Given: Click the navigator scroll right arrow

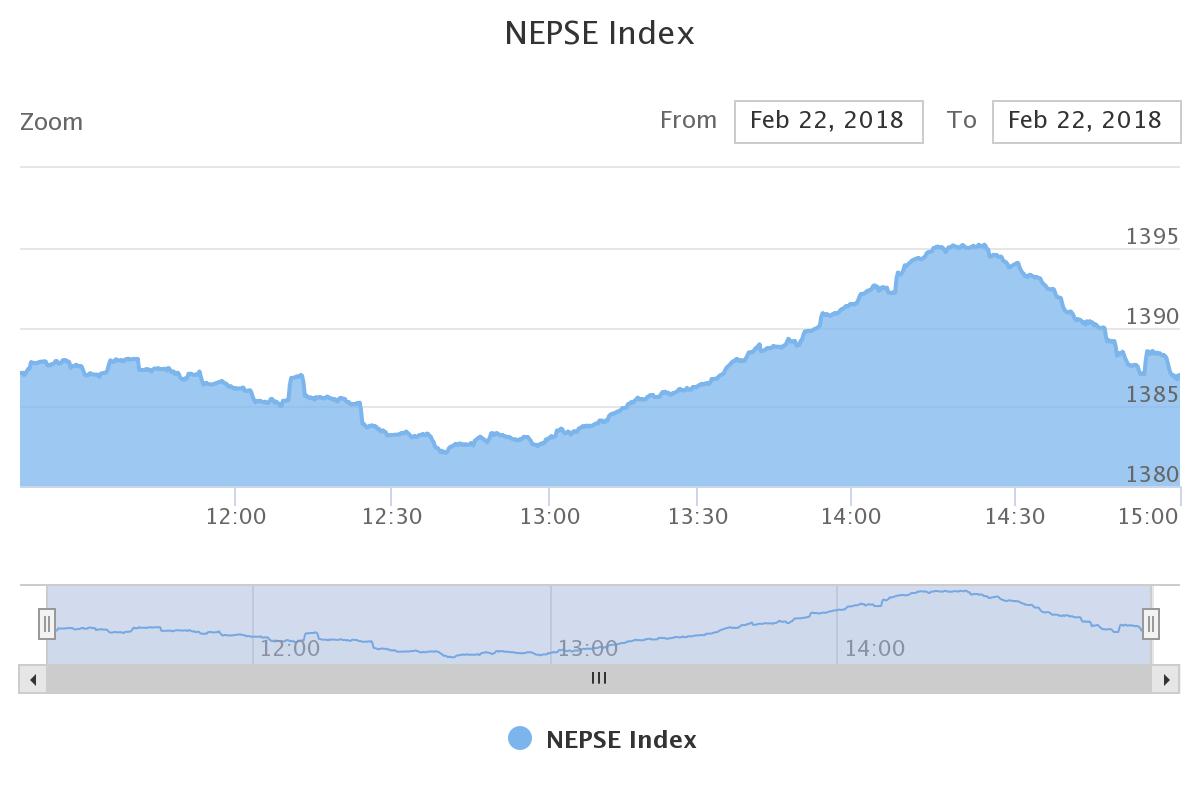Looking at the screenshot, I should point(1166,680).
